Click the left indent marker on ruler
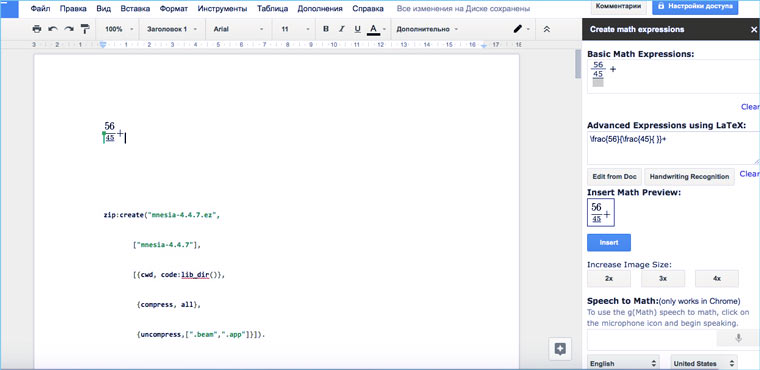Image resolution: width=760 pixels, height=370 pixels. pyautogui.click(x=103, y=45)
